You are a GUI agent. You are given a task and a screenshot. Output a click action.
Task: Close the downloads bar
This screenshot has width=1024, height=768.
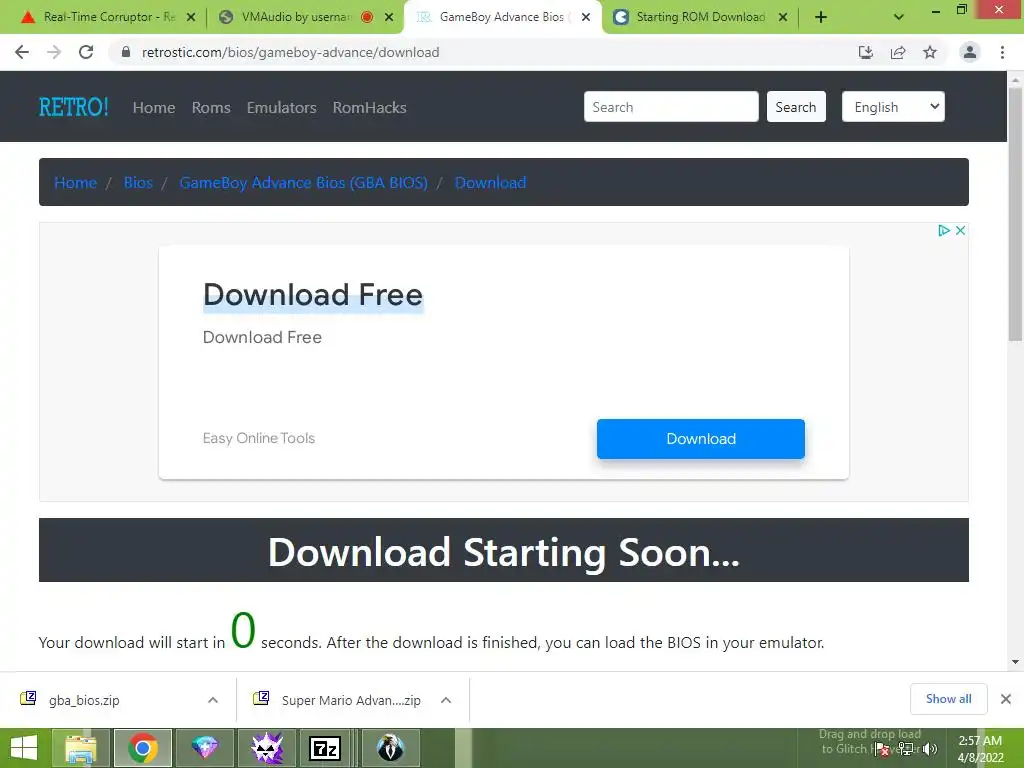pos(1006,699)
